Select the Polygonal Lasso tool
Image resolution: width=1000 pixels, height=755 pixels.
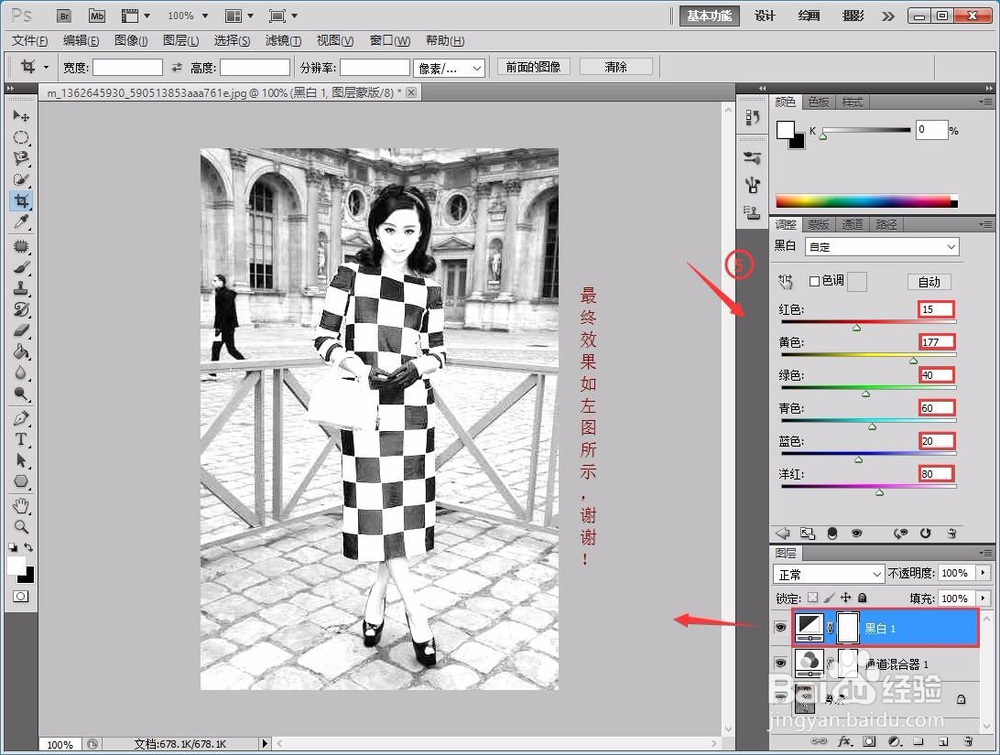(21, 158)
